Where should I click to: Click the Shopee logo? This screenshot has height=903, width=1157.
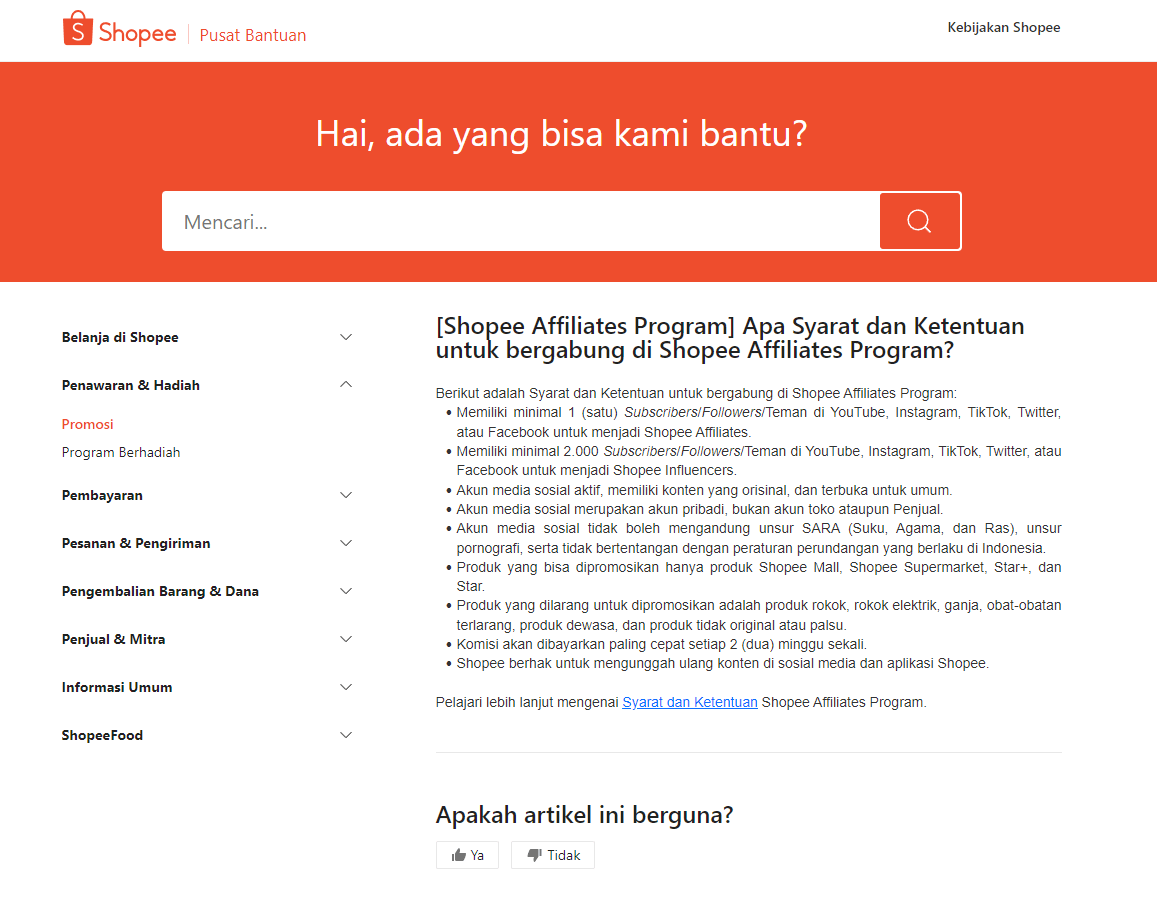click(119, 28)
